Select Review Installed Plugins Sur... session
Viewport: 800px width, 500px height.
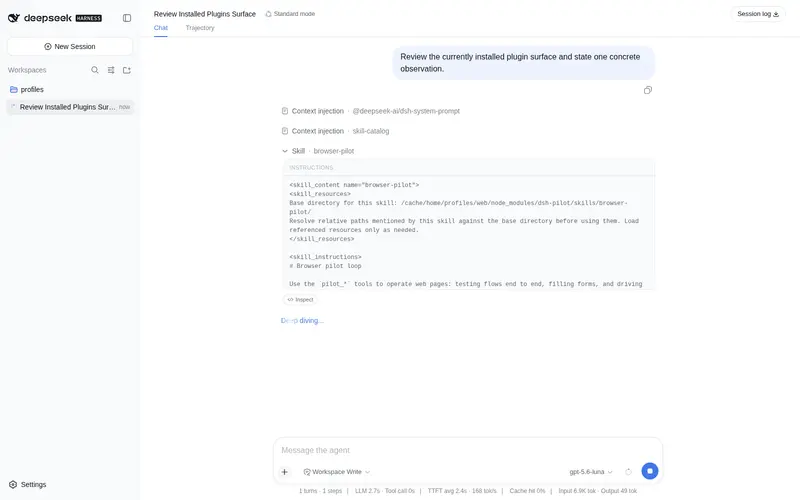click(x=70, y=107)
